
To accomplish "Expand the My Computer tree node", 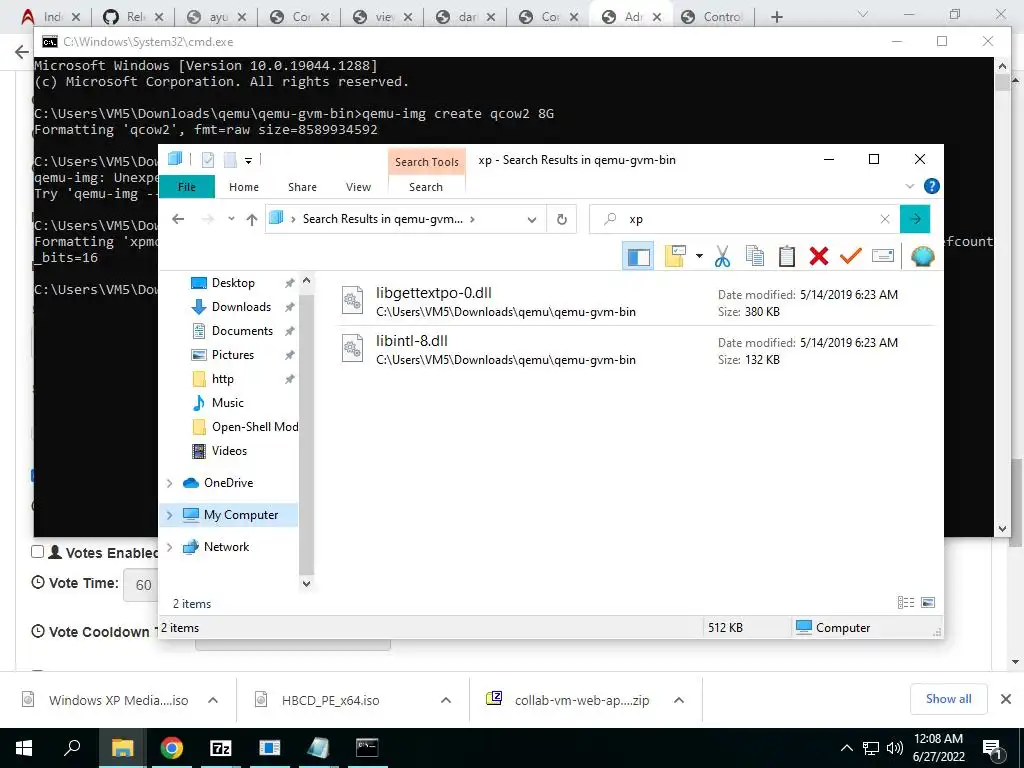I will click(170, 515).
